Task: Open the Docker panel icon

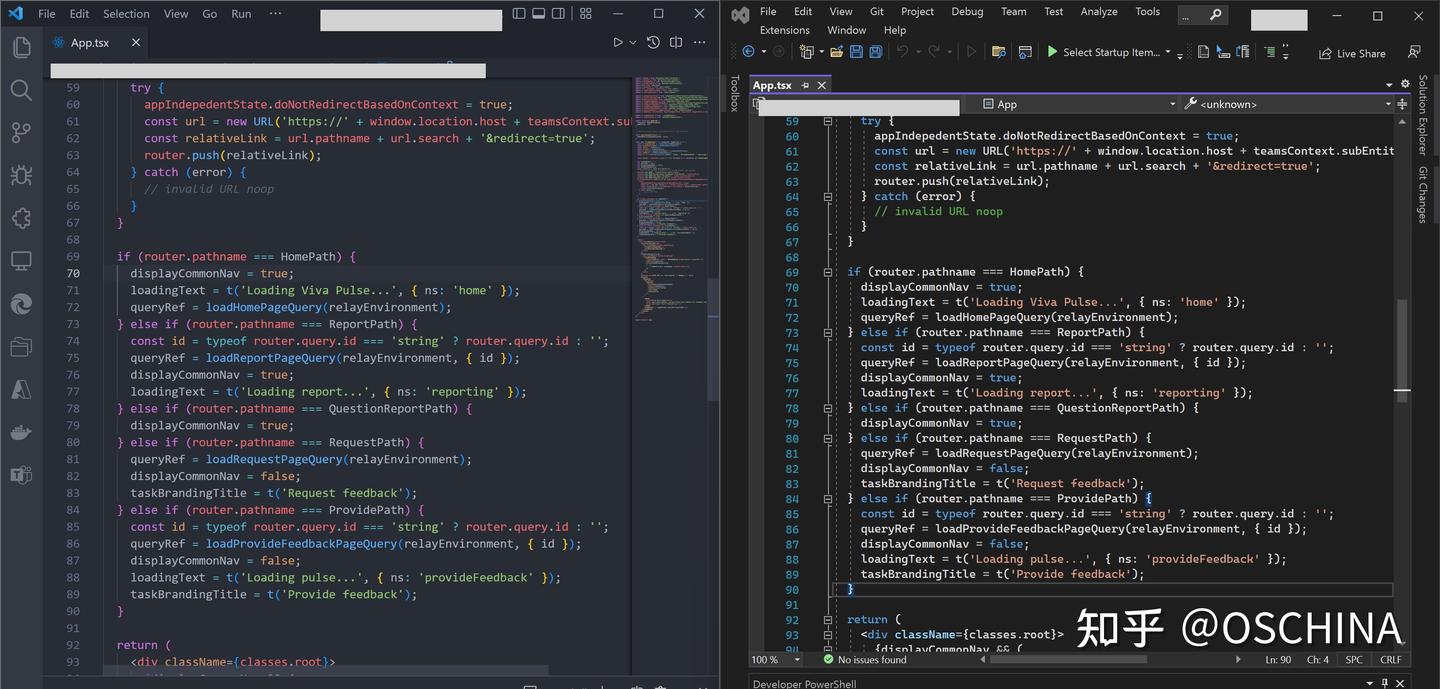Action: coord(21,432)
